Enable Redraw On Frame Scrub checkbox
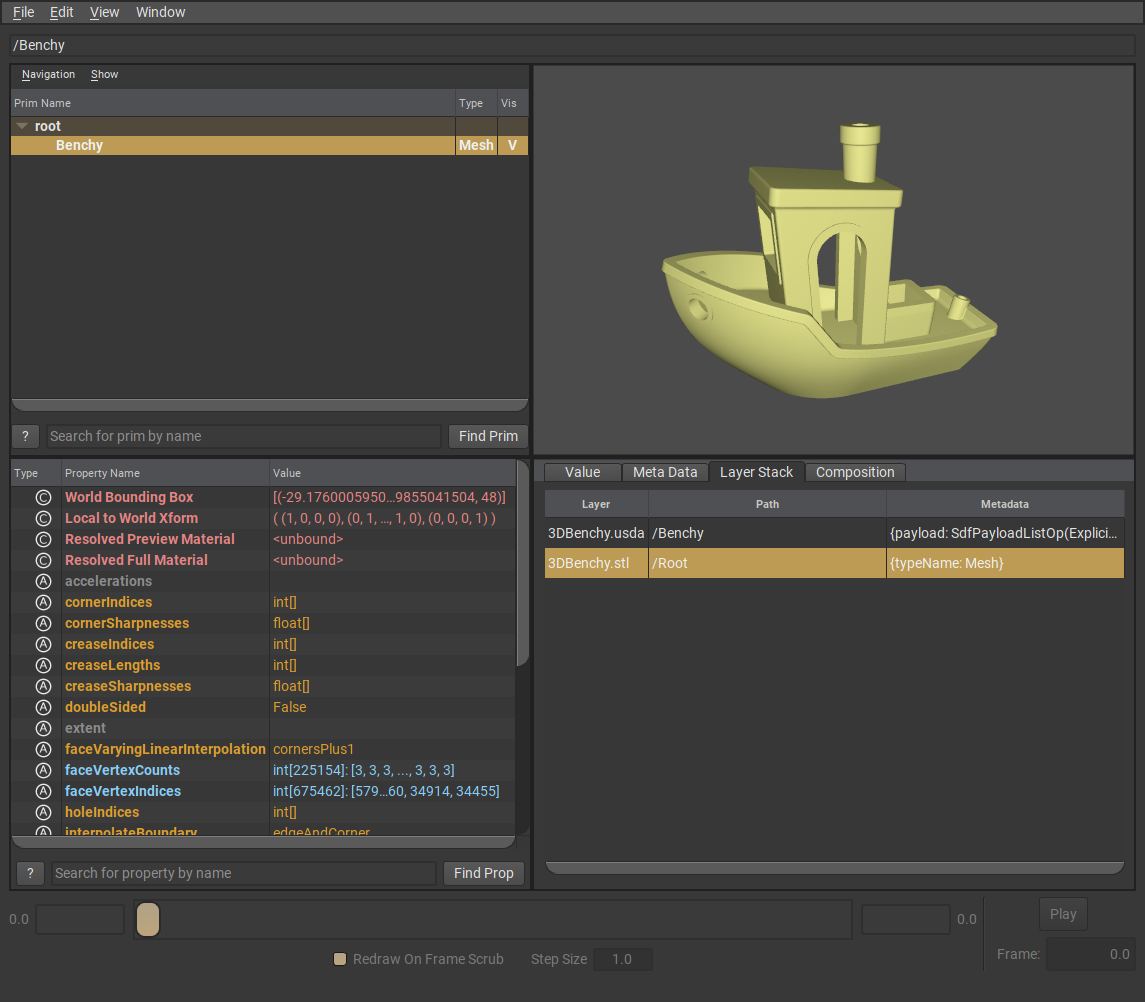The height and width of the screenshot is (1002, 1145). click(x=340, y=959)
